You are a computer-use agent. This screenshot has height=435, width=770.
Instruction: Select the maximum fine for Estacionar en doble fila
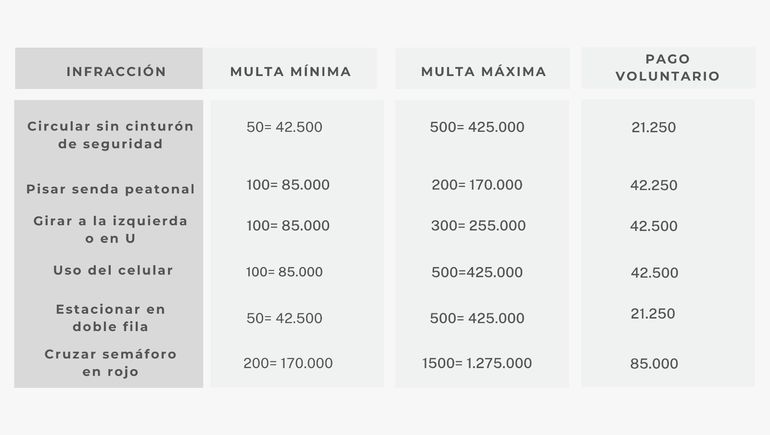click(x=477, y=319)
